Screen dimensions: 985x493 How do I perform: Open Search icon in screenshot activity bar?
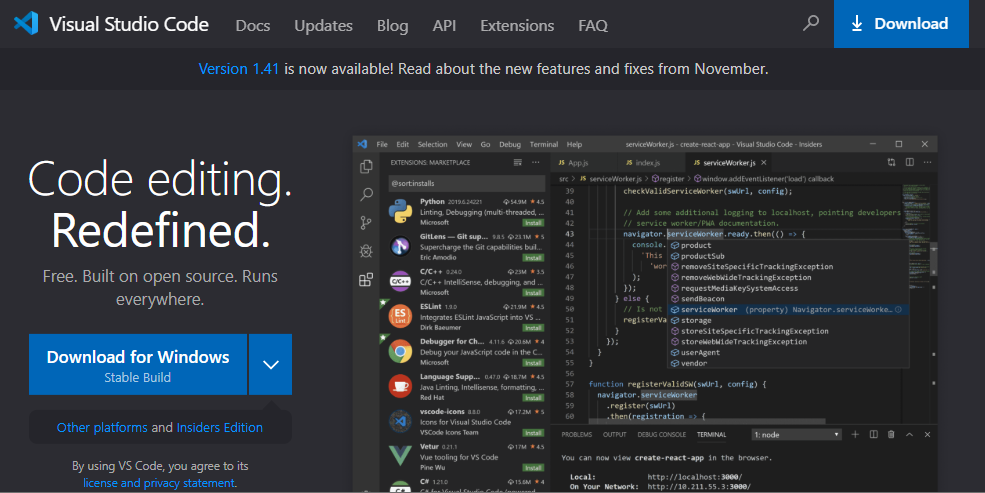[366, 195]
